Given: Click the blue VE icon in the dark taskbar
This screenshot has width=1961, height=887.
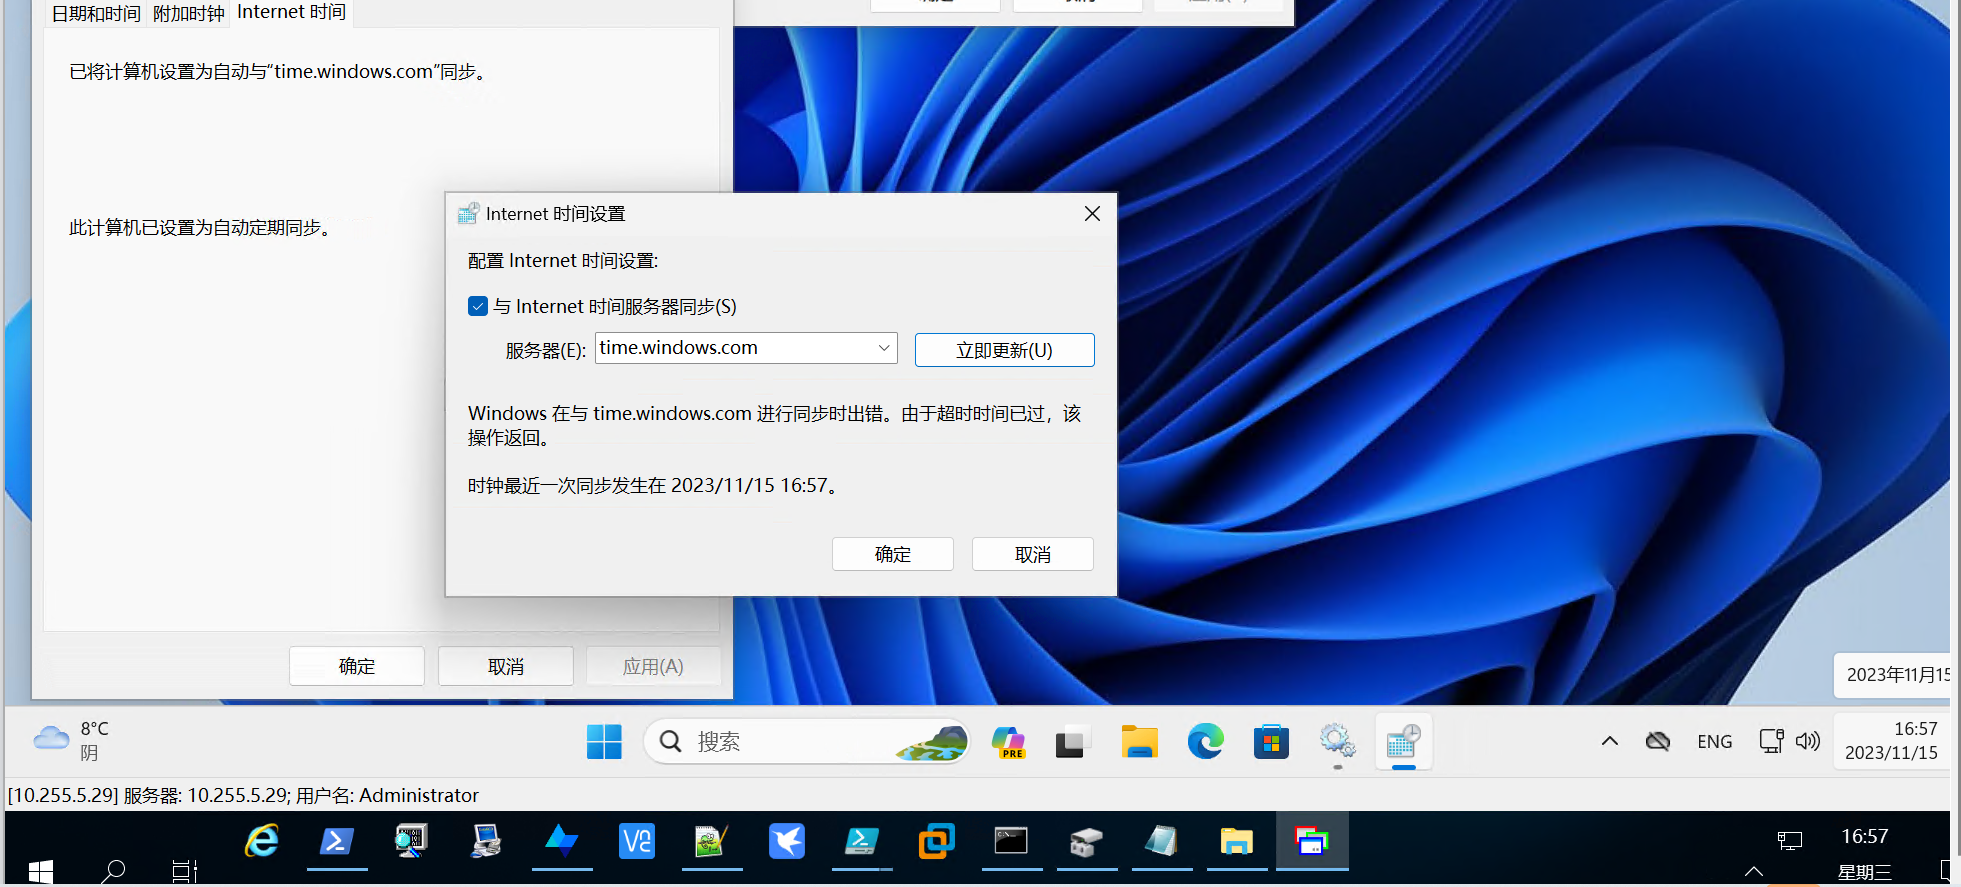Looking at the screenshot, I should 637,841.
